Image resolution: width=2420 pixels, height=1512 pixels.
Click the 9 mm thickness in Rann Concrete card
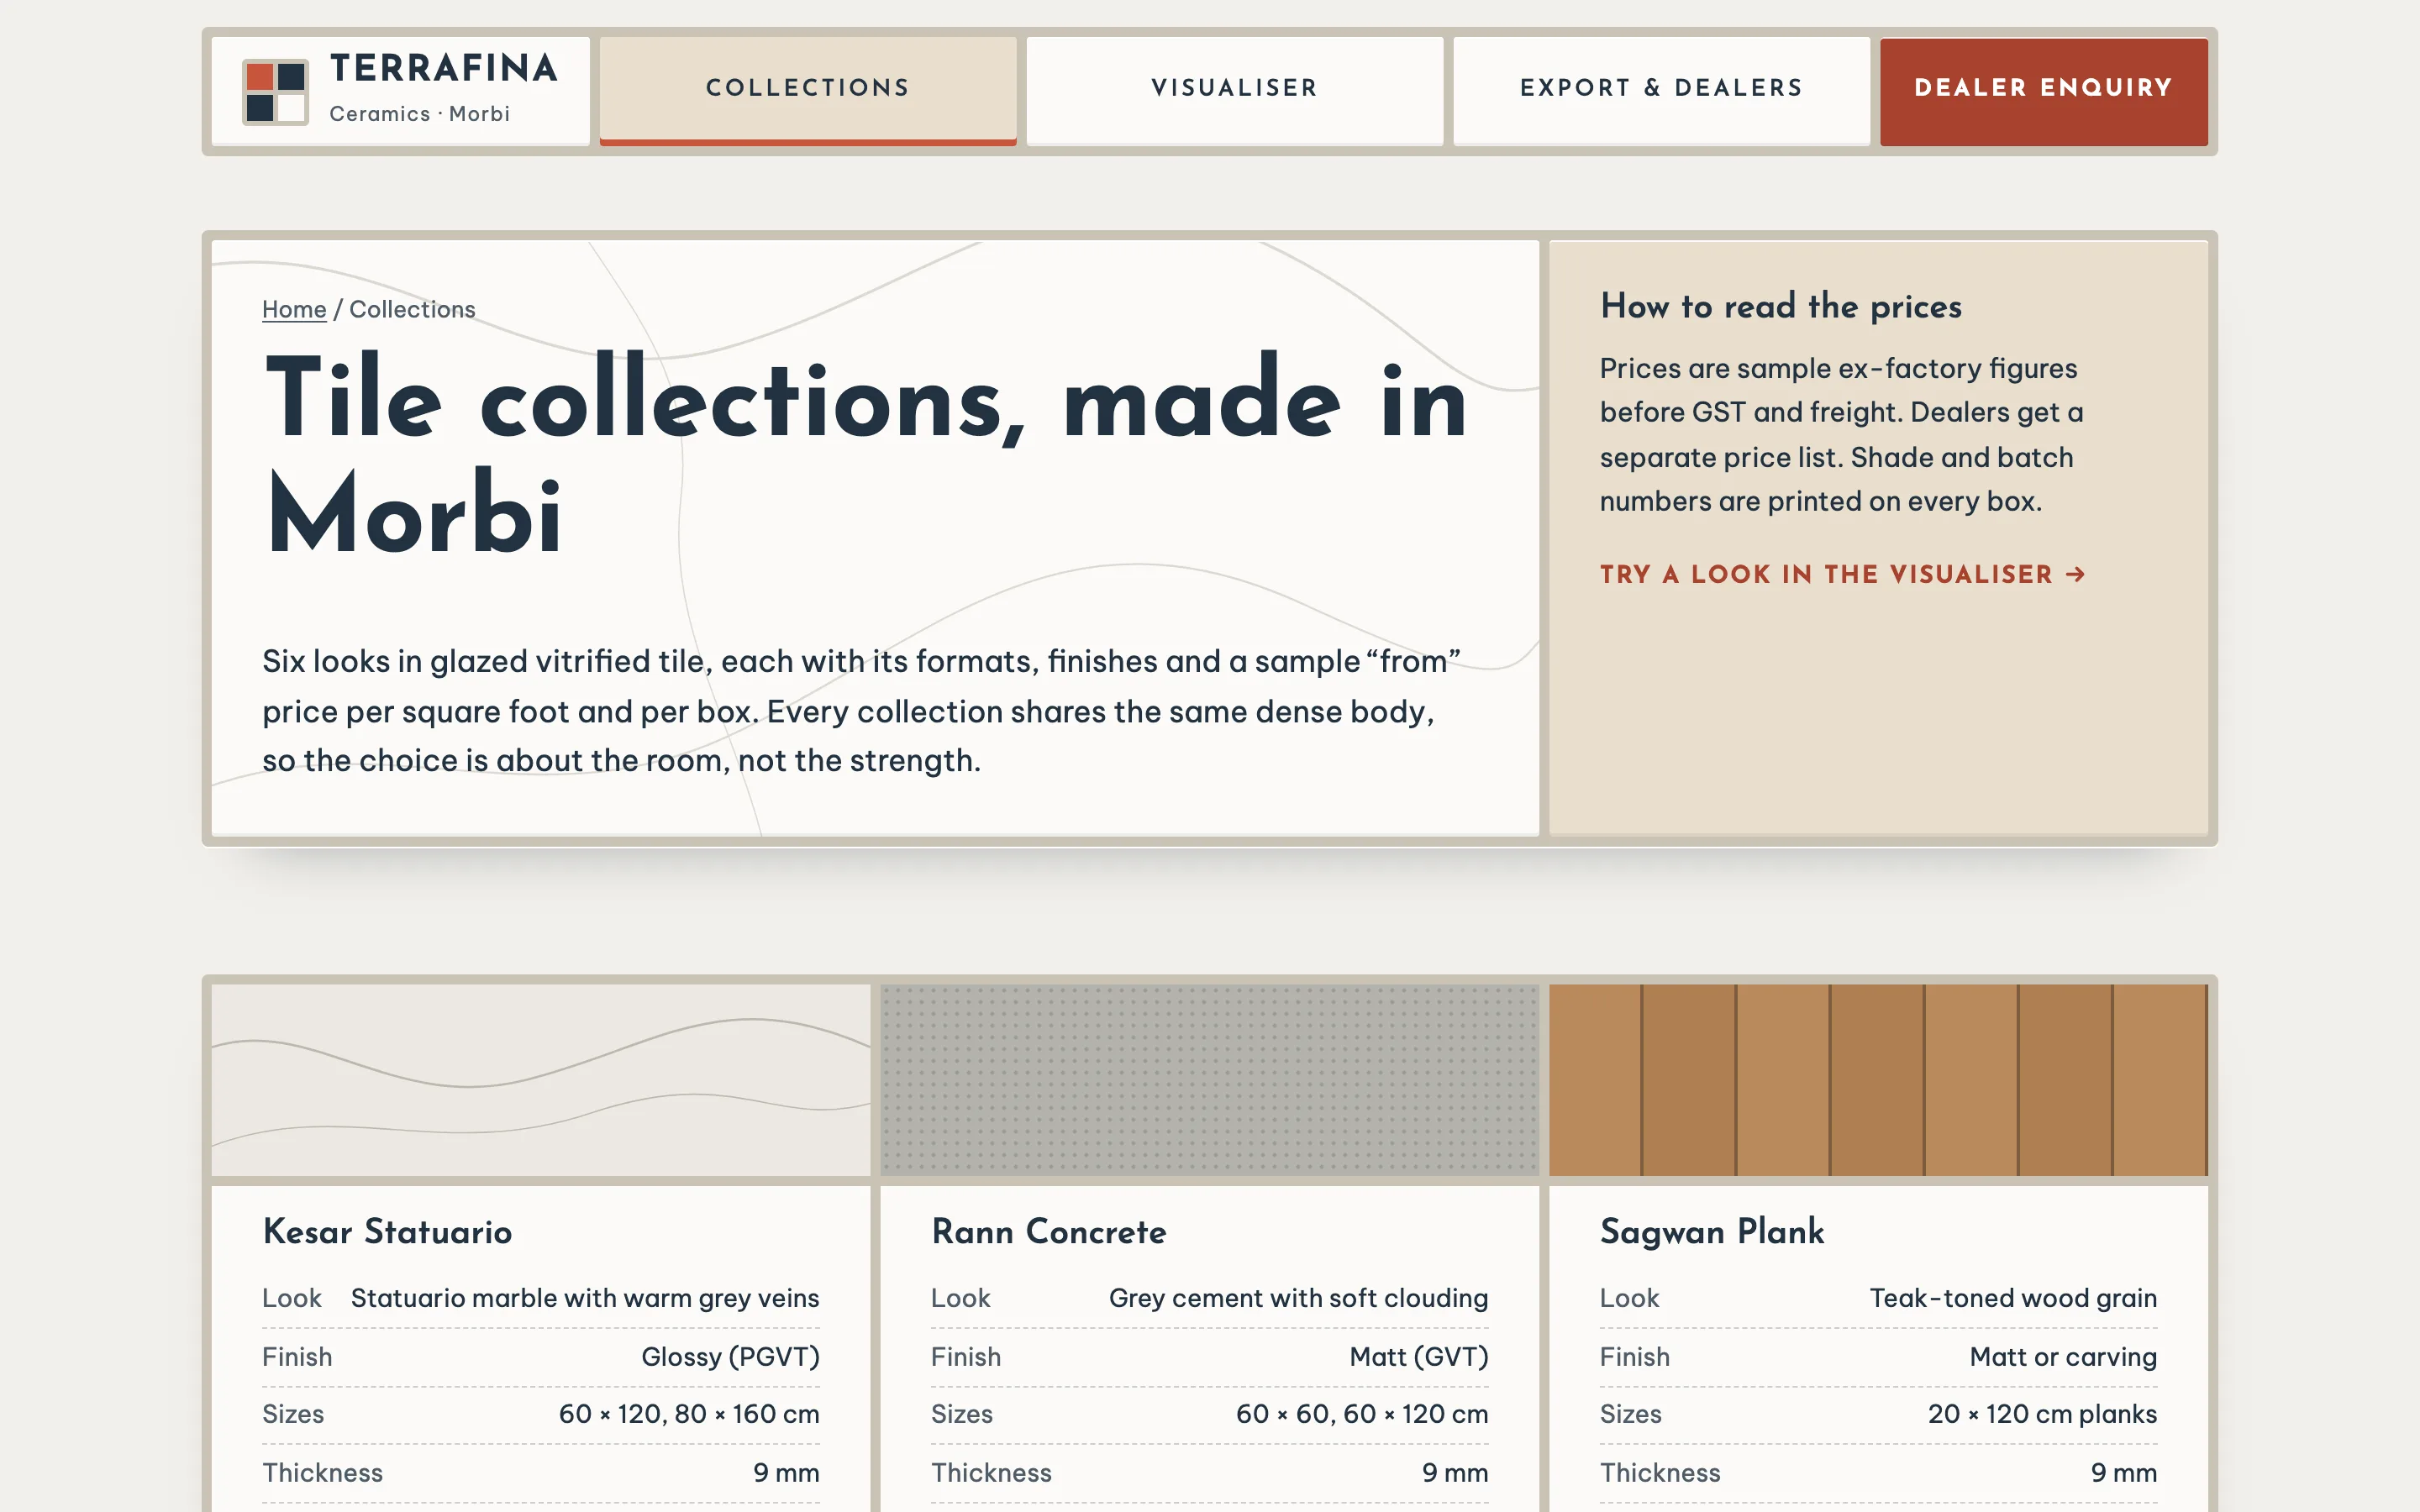(1455, 1473)
